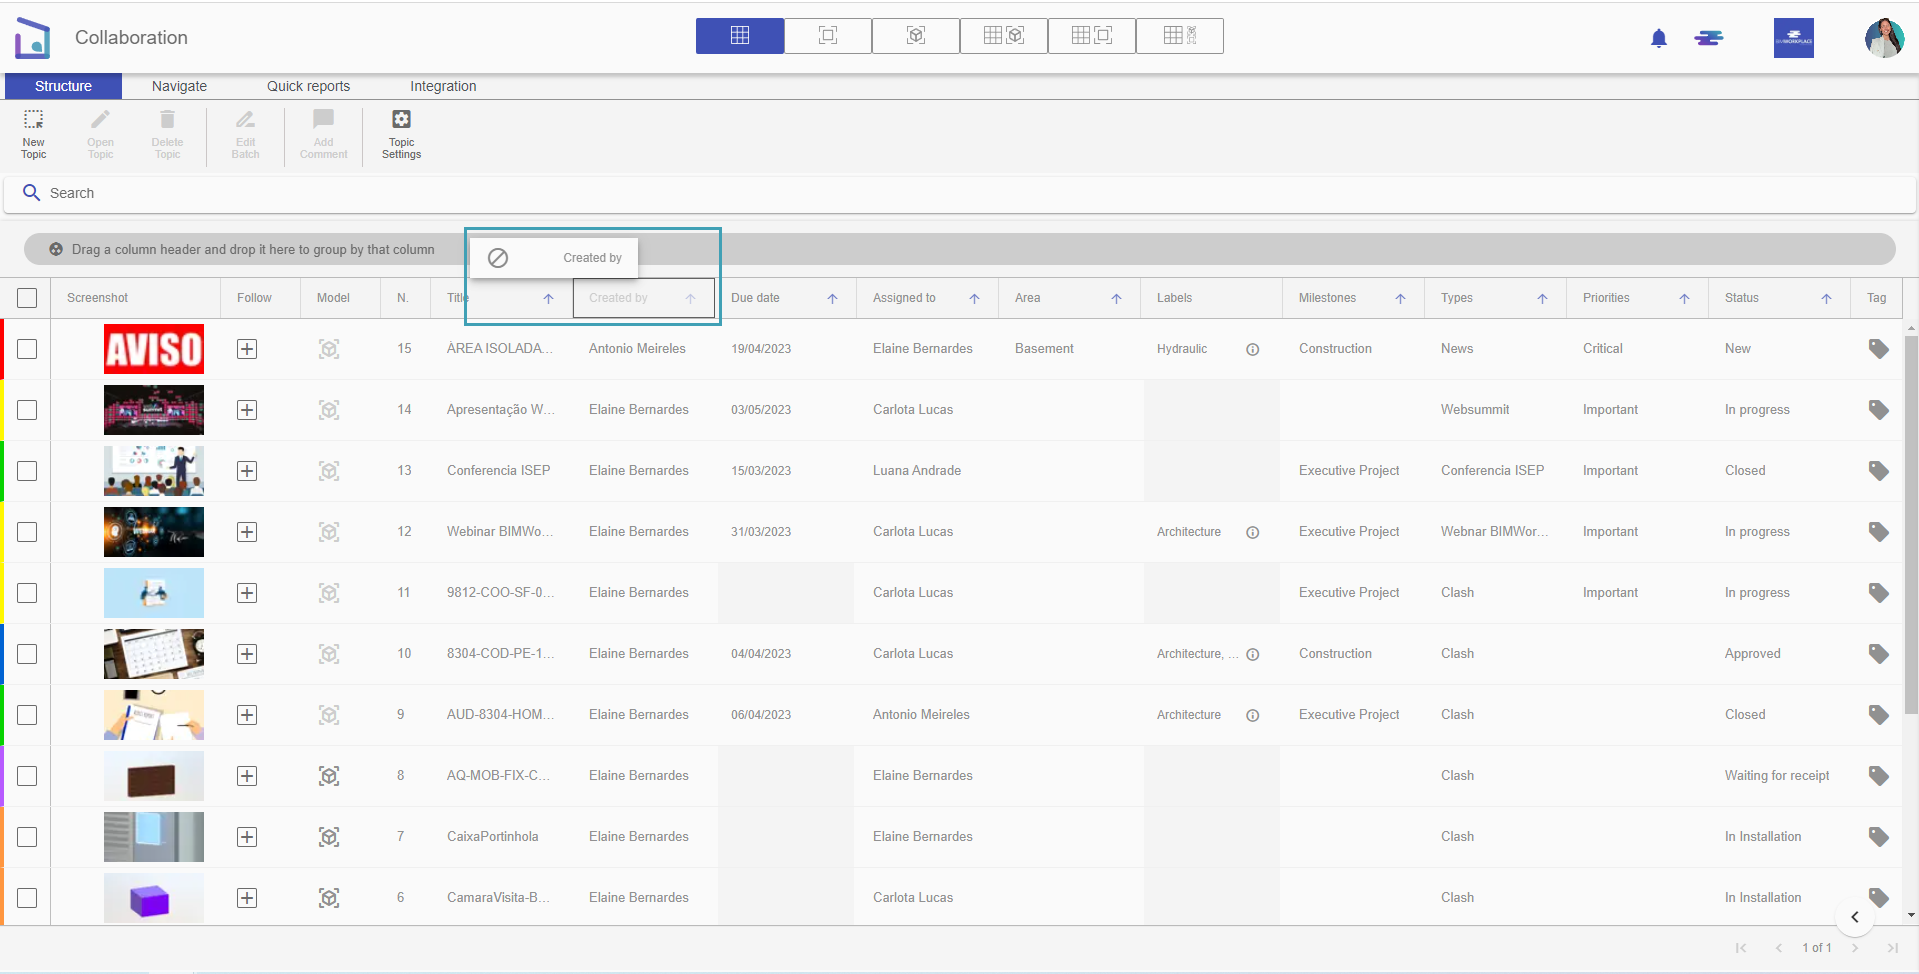Open the AVISO screenshot thumbnail

click(x=154, y=349)
